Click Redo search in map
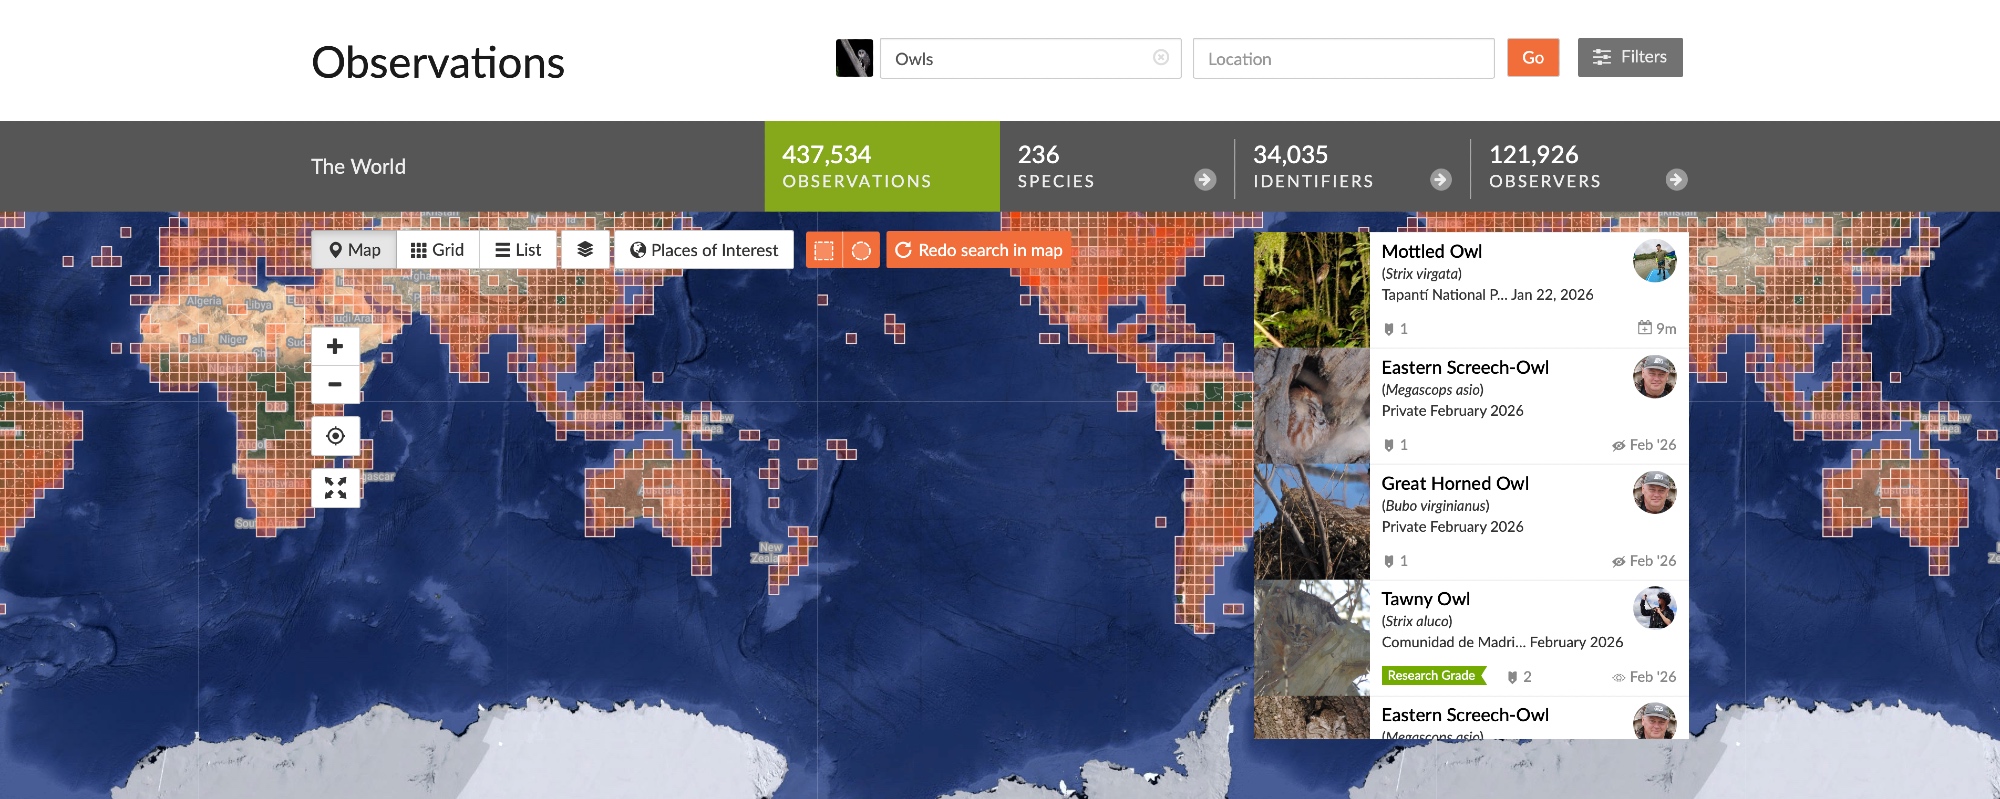Image resolution: width=2000 pixels, height=799 pixels. [978, 250]
